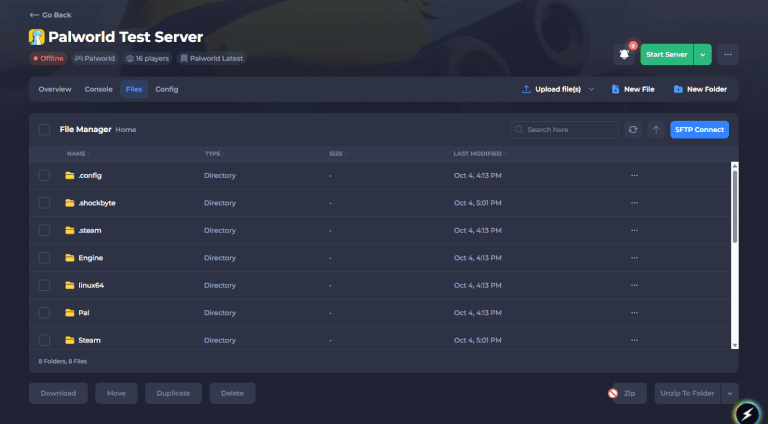Expand the Start Server dropdown arrow

pos(703,54)
